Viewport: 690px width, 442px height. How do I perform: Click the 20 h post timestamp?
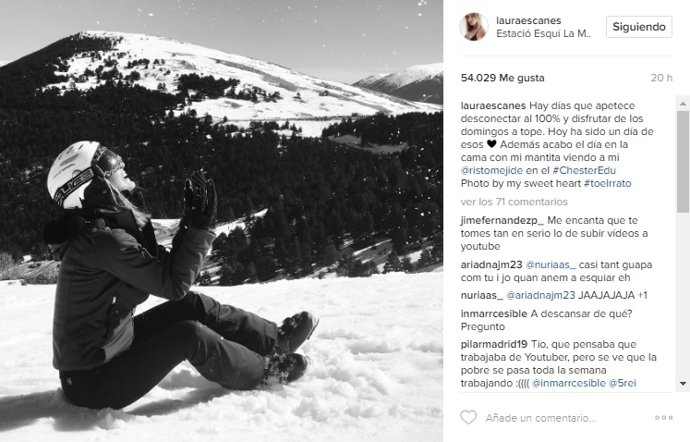coord(661,78)
